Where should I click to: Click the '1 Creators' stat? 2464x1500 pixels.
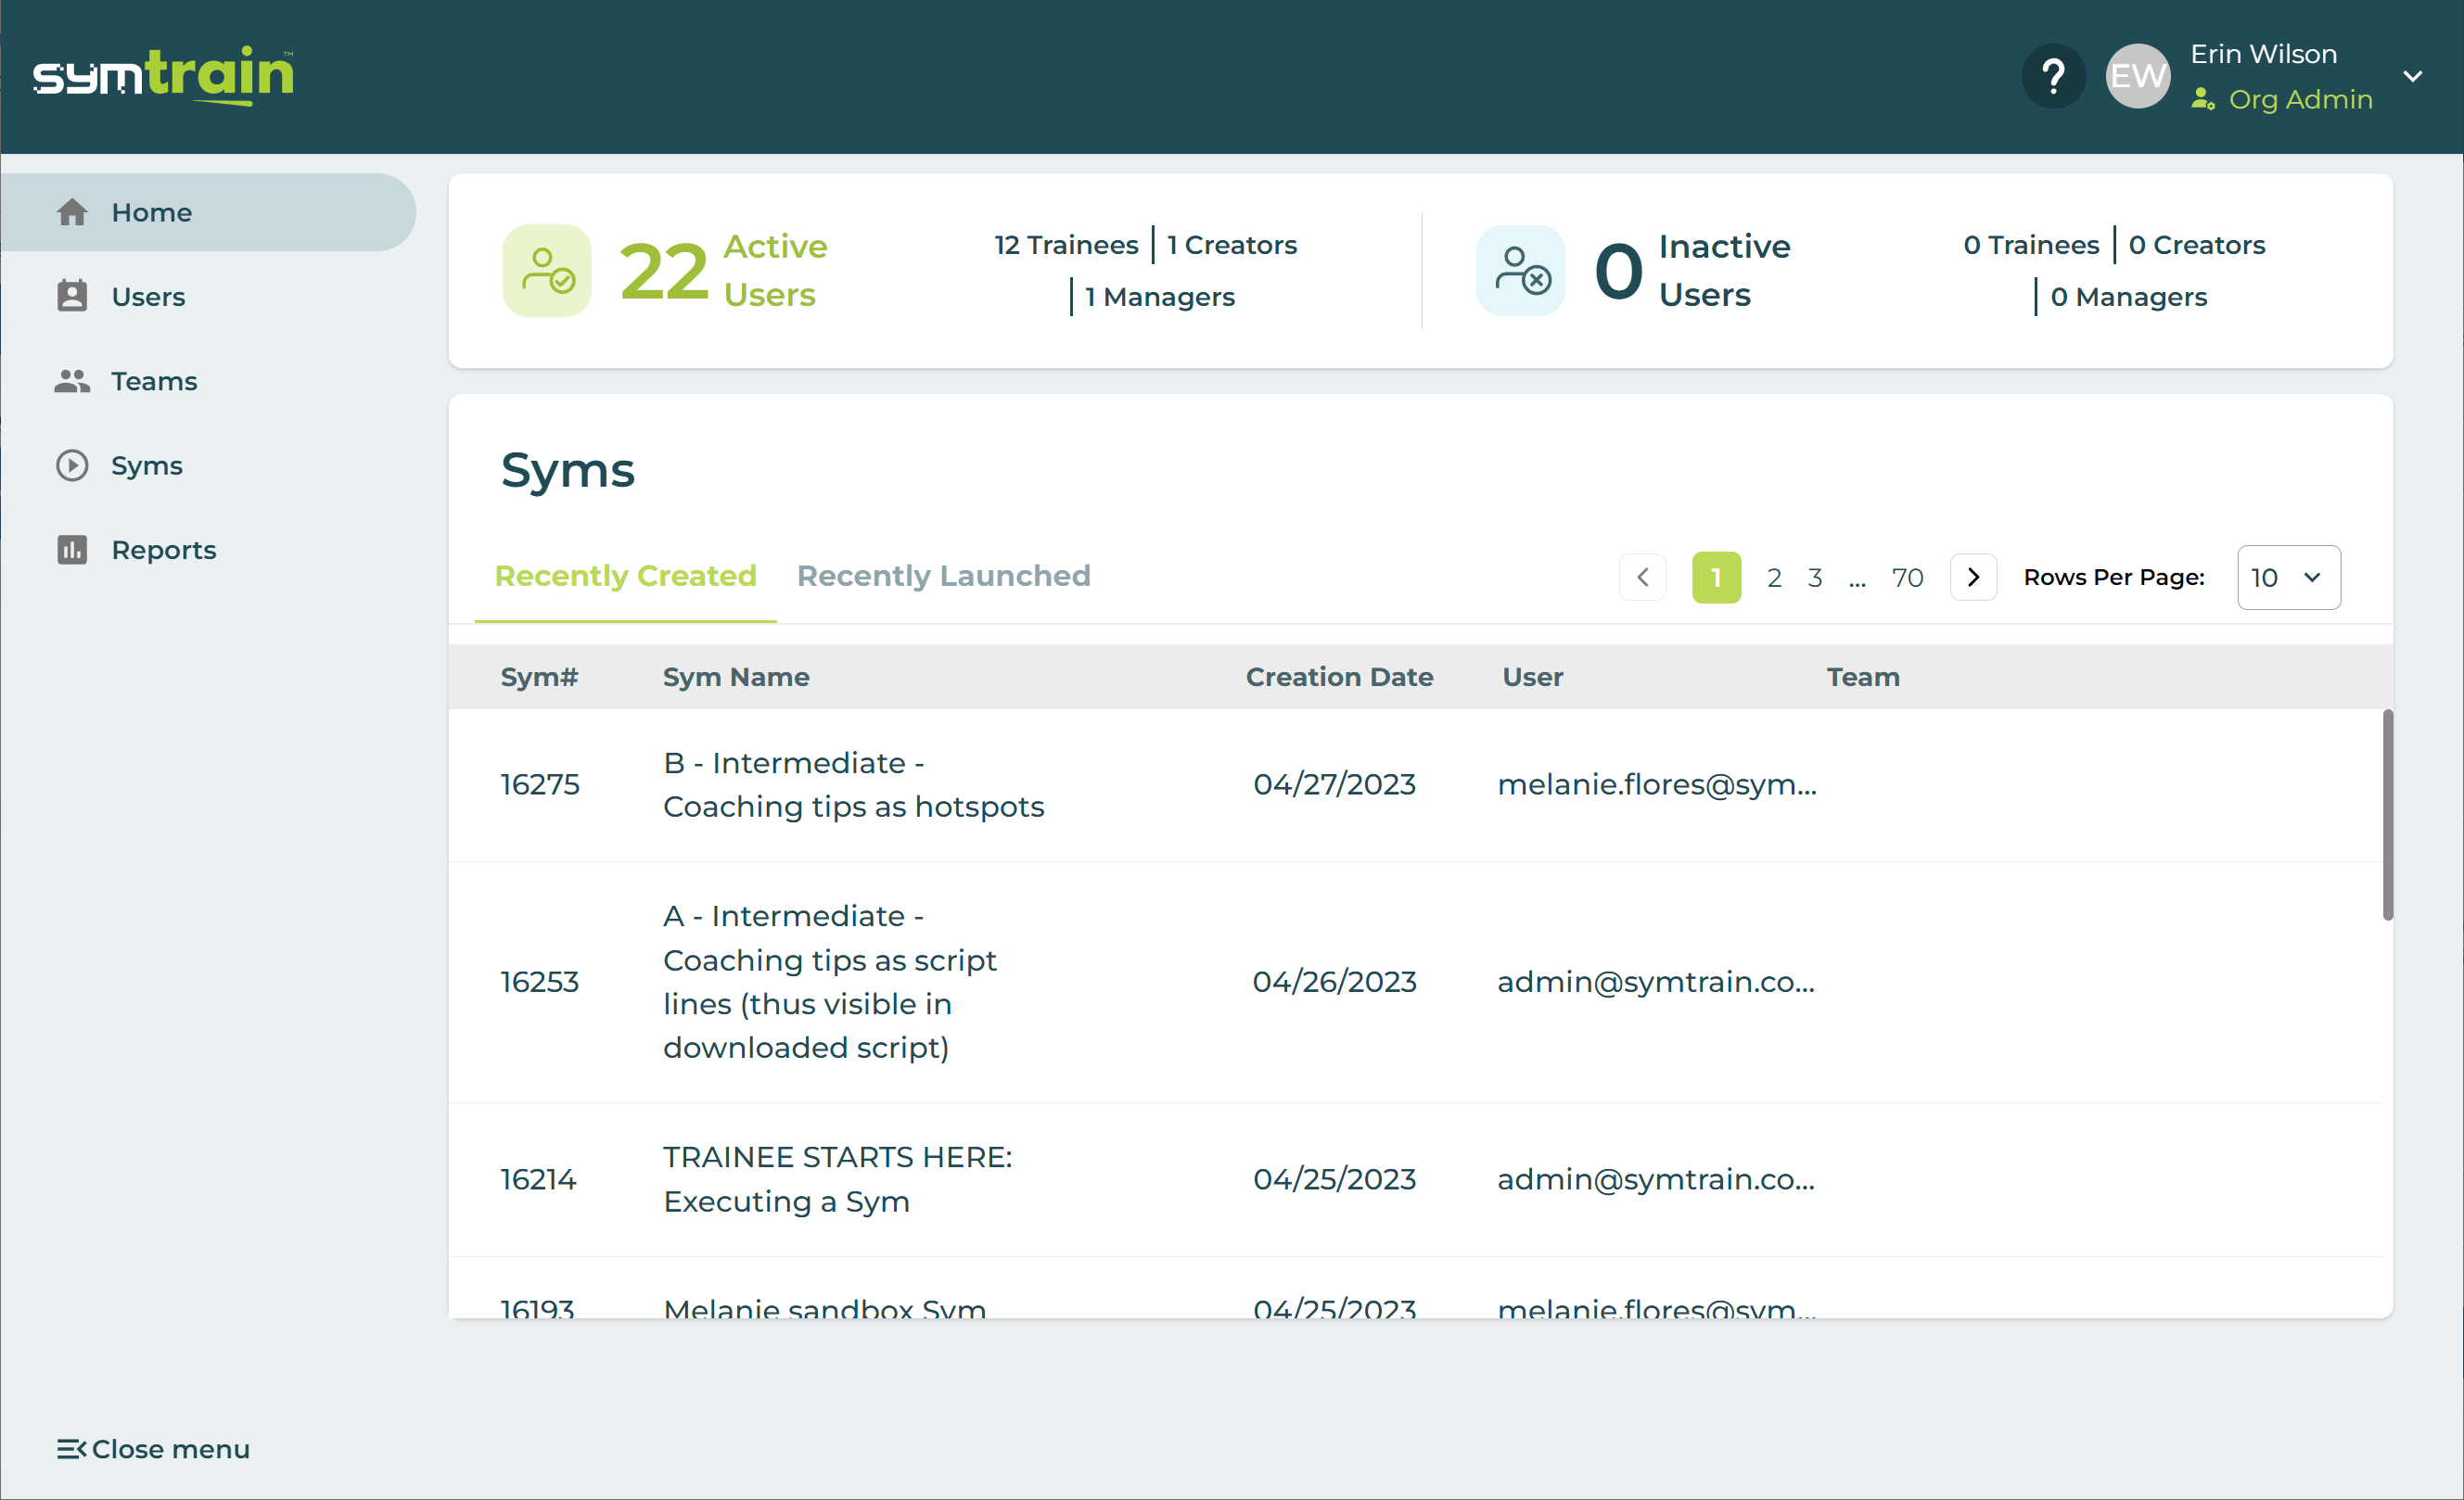tap(1232, 245)
